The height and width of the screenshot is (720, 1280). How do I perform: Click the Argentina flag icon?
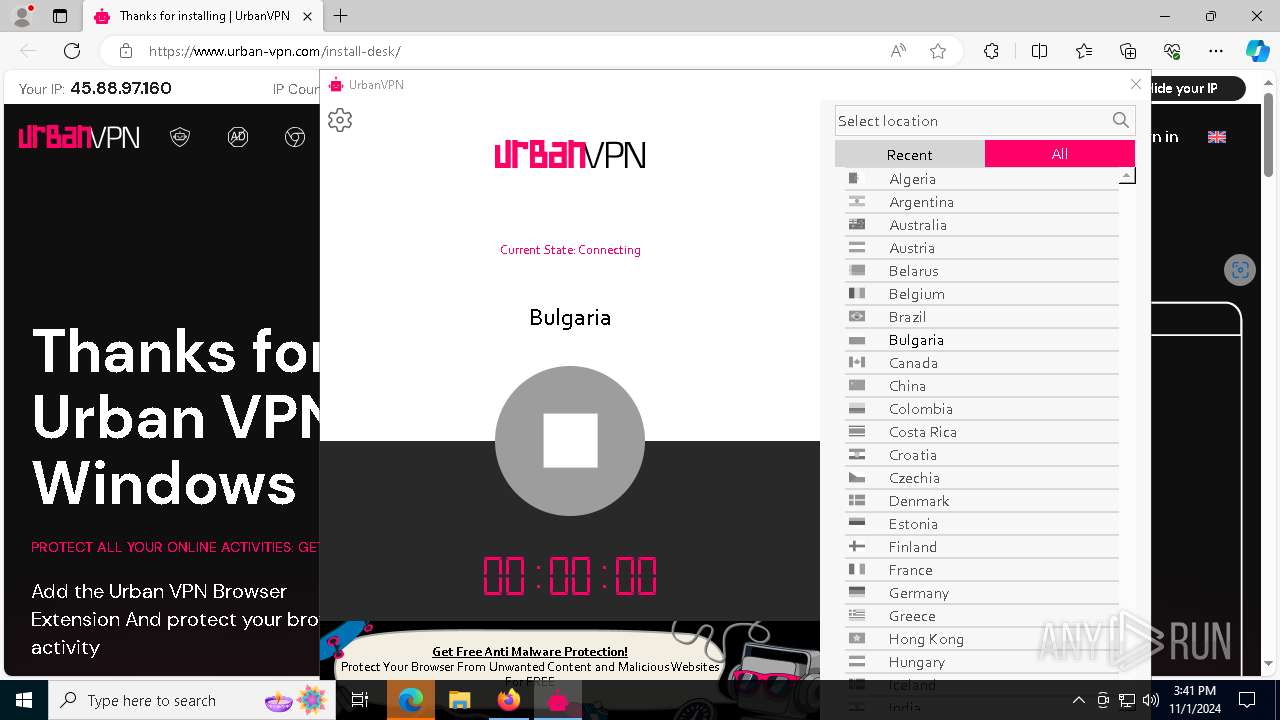point(857,202)
